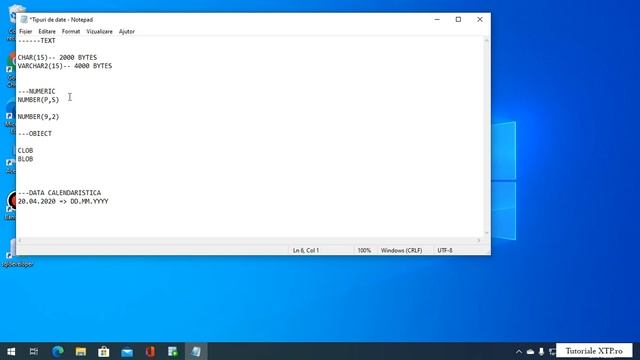Click the horizontal scrollbar right arrow
Screen dimensions: 640x360
pos(479,240)
